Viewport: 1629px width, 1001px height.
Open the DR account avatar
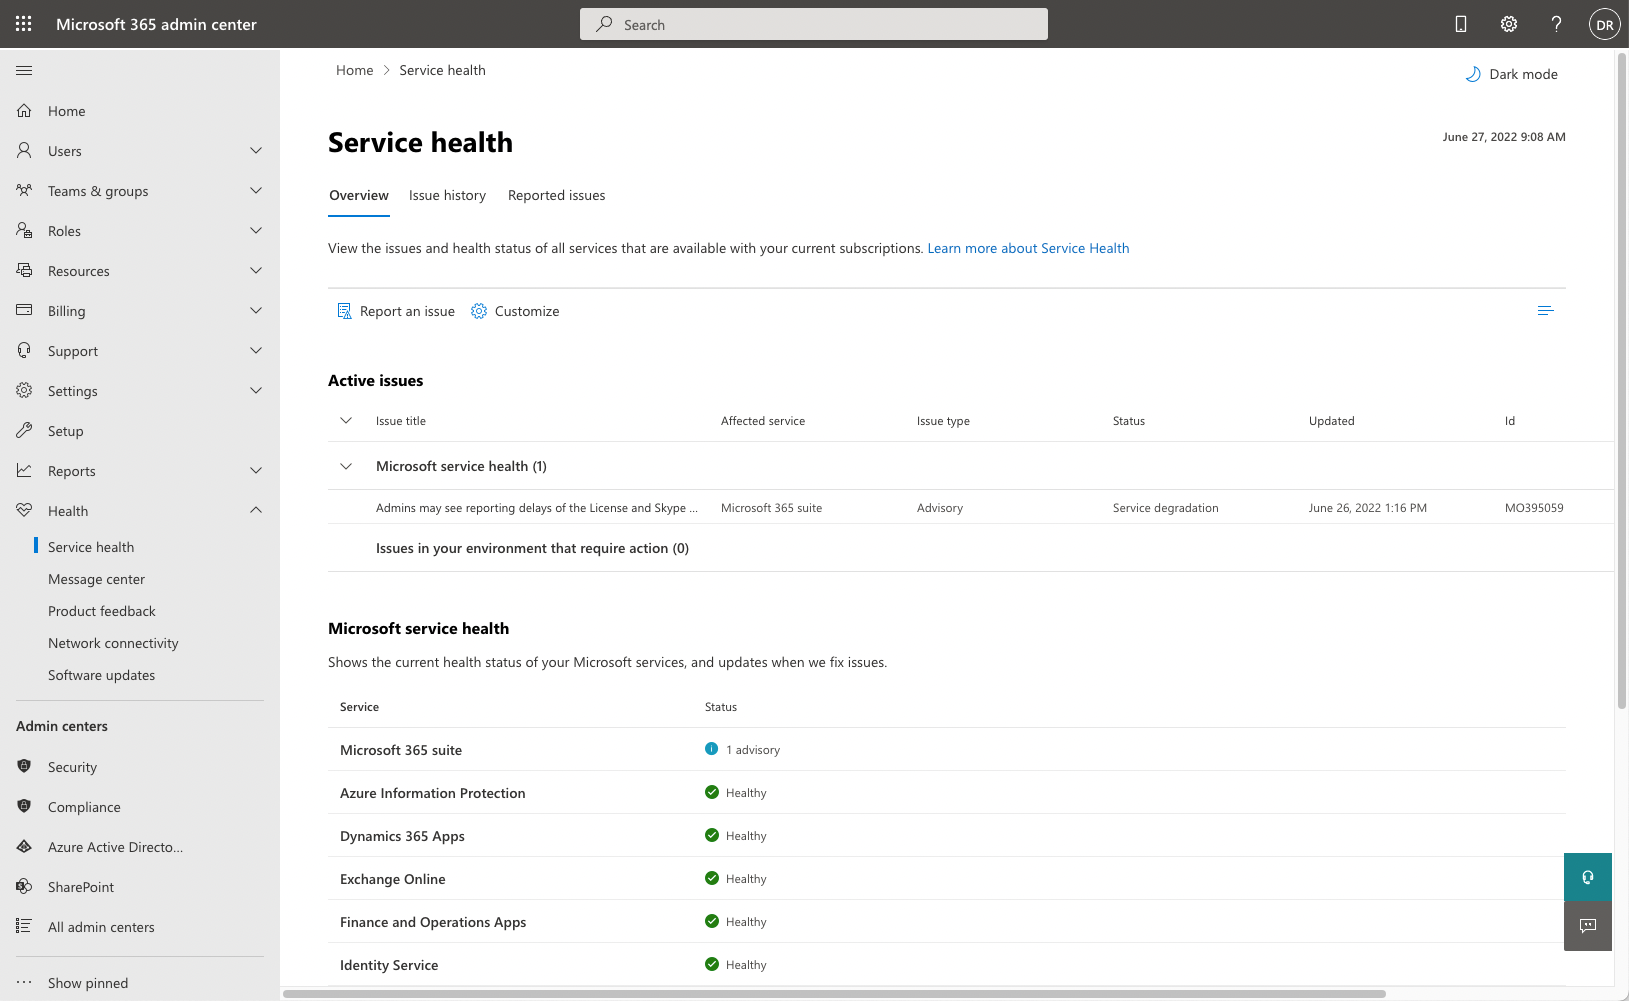tap(1605, 25)
